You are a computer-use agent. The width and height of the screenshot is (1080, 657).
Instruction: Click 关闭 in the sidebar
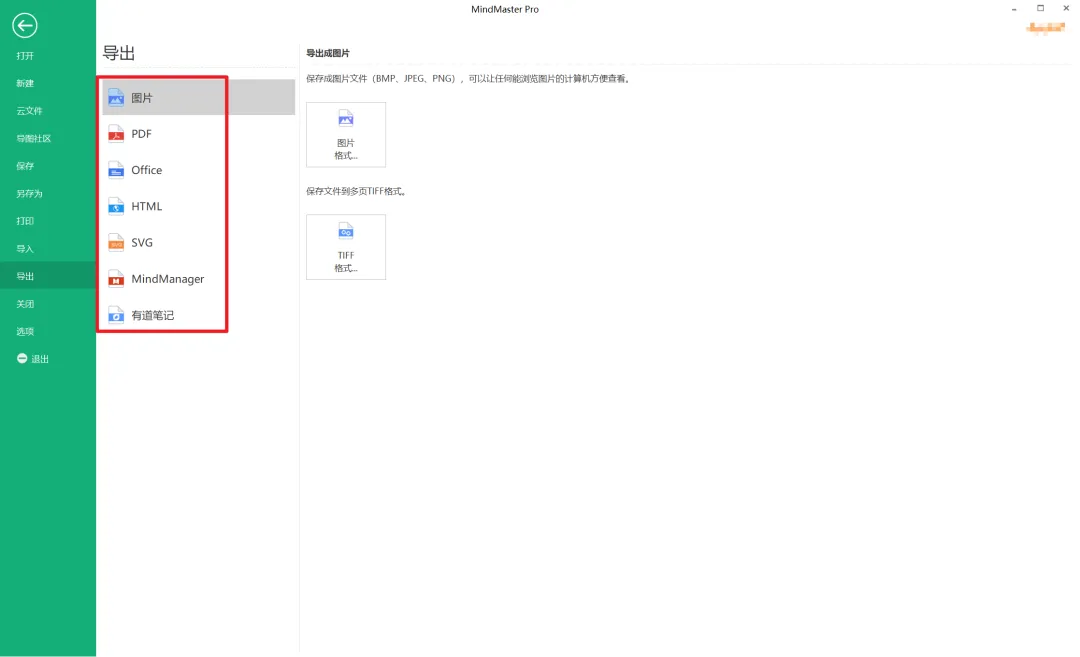[x=25, y=304]
